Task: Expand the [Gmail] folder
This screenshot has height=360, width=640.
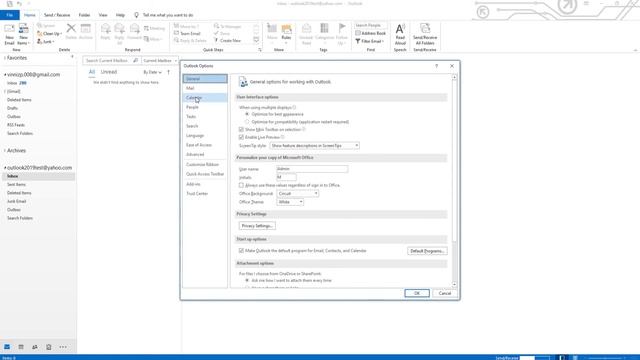Action: pyautogui.click(x=5, y=91)
